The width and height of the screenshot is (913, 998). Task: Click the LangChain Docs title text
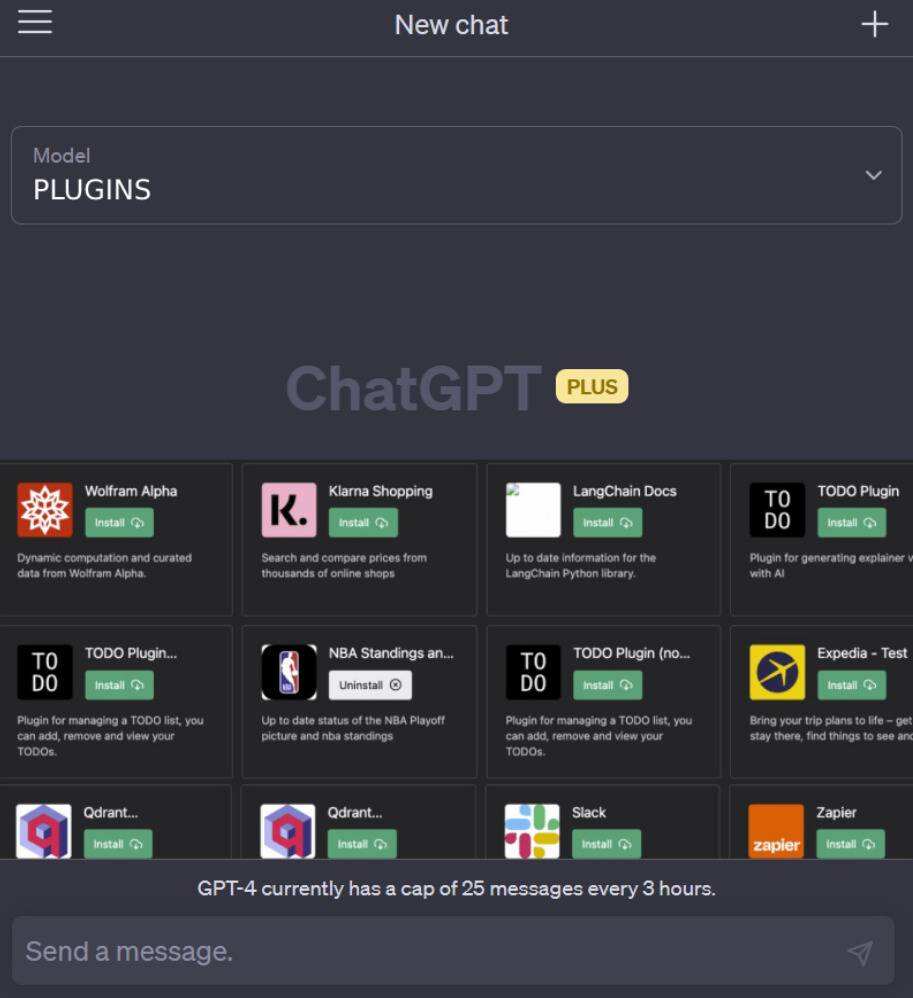point(625,491)
